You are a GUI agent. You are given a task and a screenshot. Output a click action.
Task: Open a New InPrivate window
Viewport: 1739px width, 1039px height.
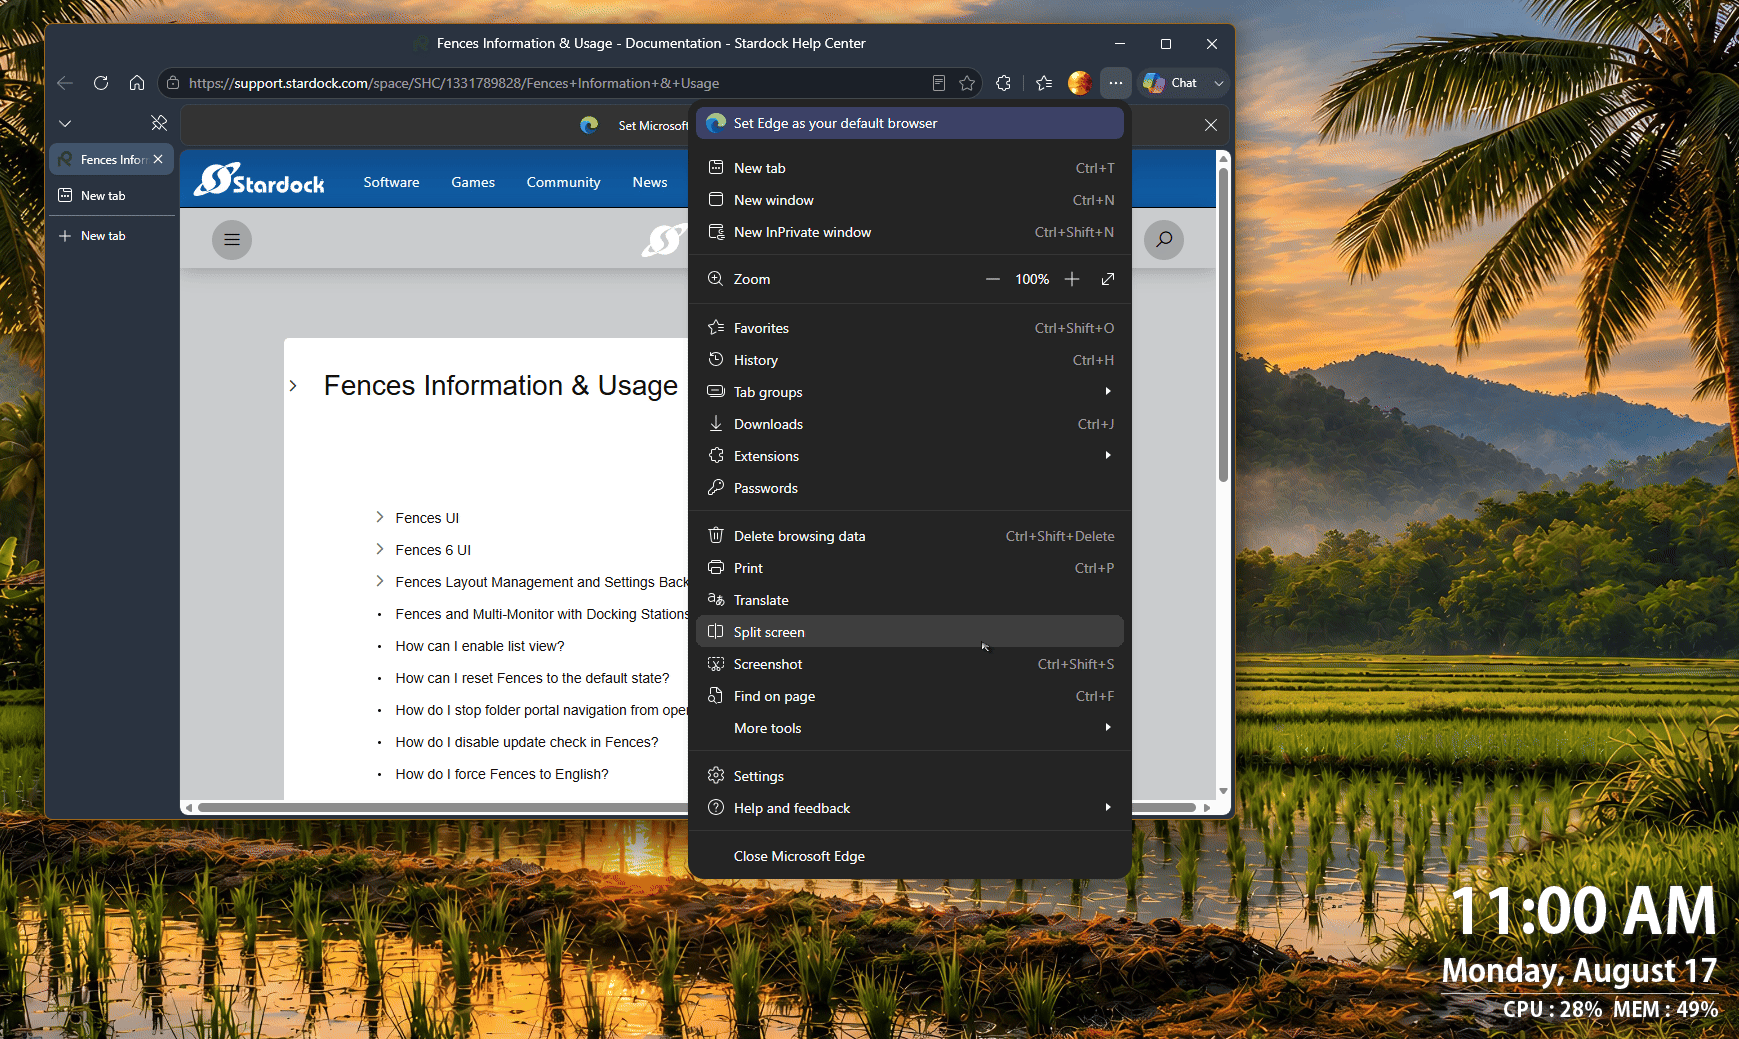[x=910, y=232]
